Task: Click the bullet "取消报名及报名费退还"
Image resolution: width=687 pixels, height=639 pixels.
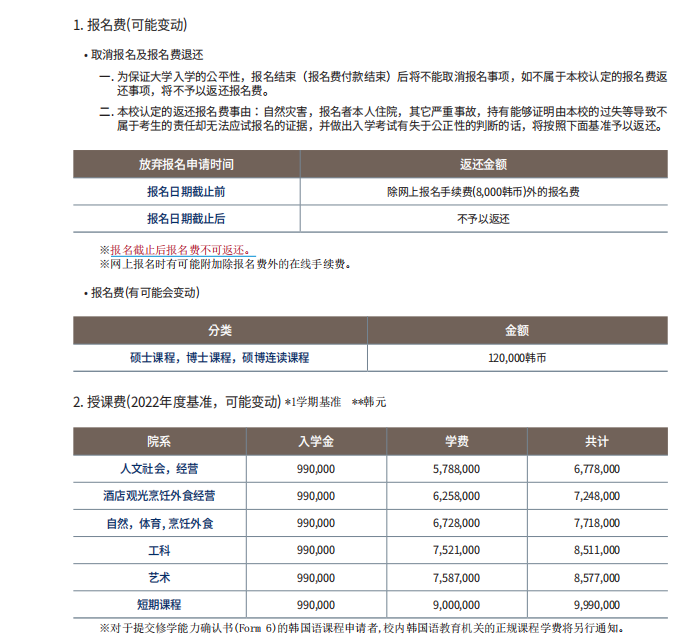Action: [x=147, y=55]
